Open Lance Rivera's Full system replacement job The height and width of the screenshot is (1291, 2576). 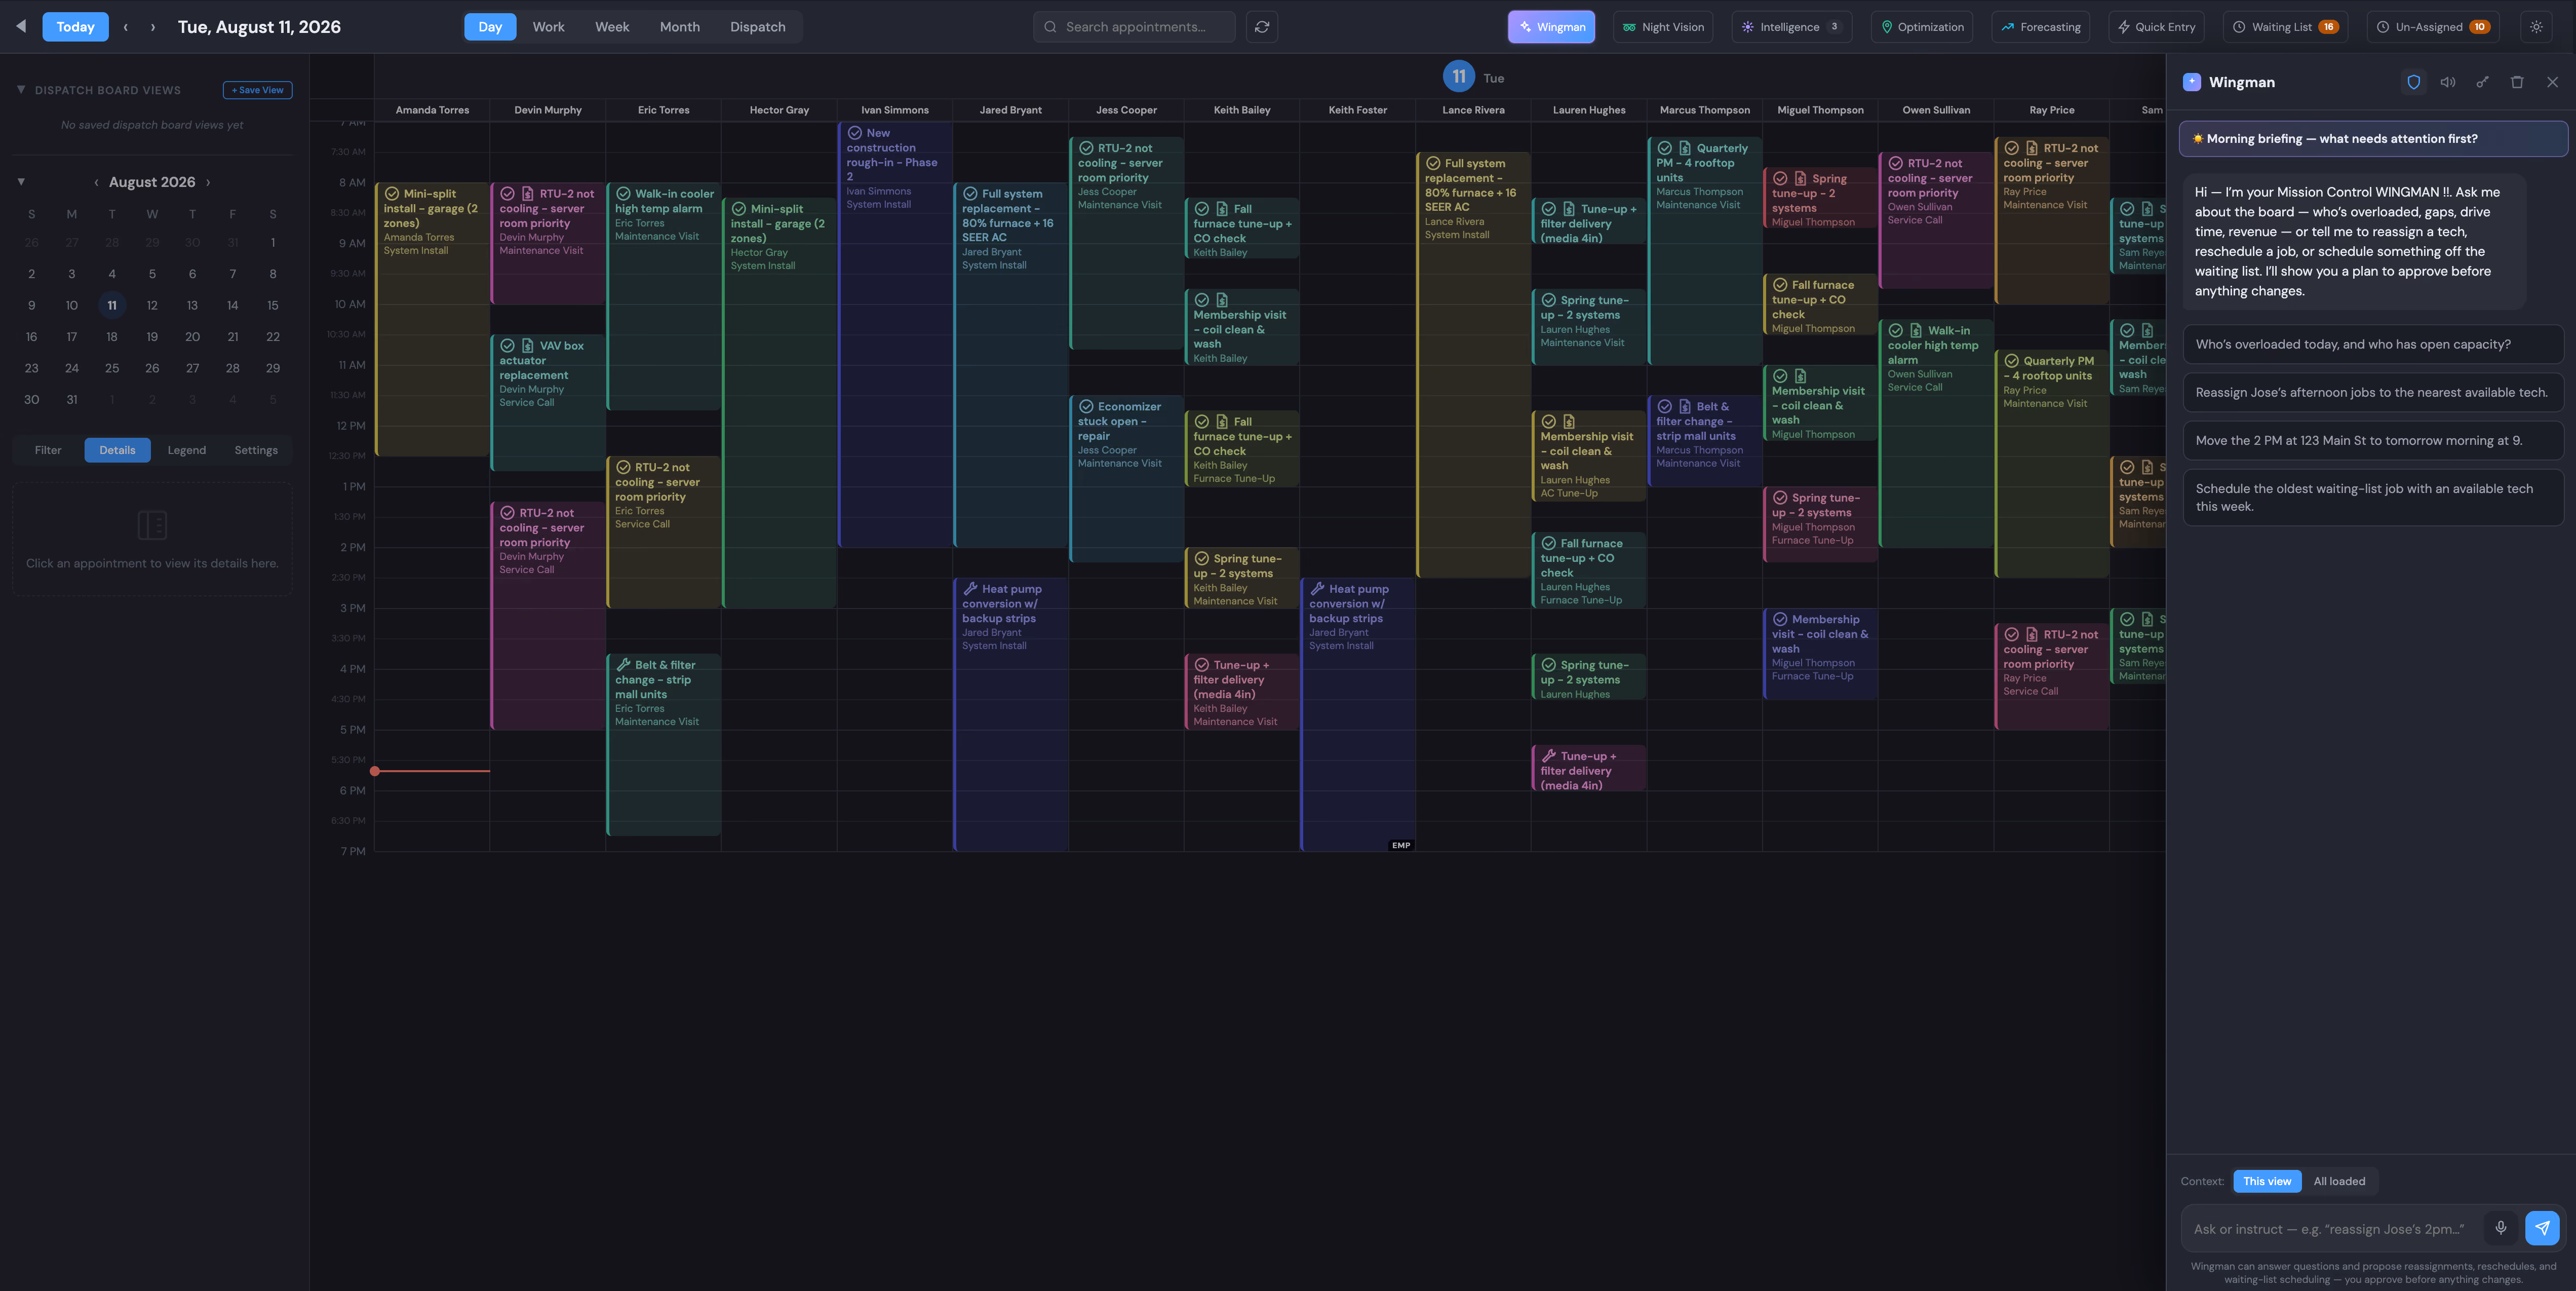[1473, 365]
